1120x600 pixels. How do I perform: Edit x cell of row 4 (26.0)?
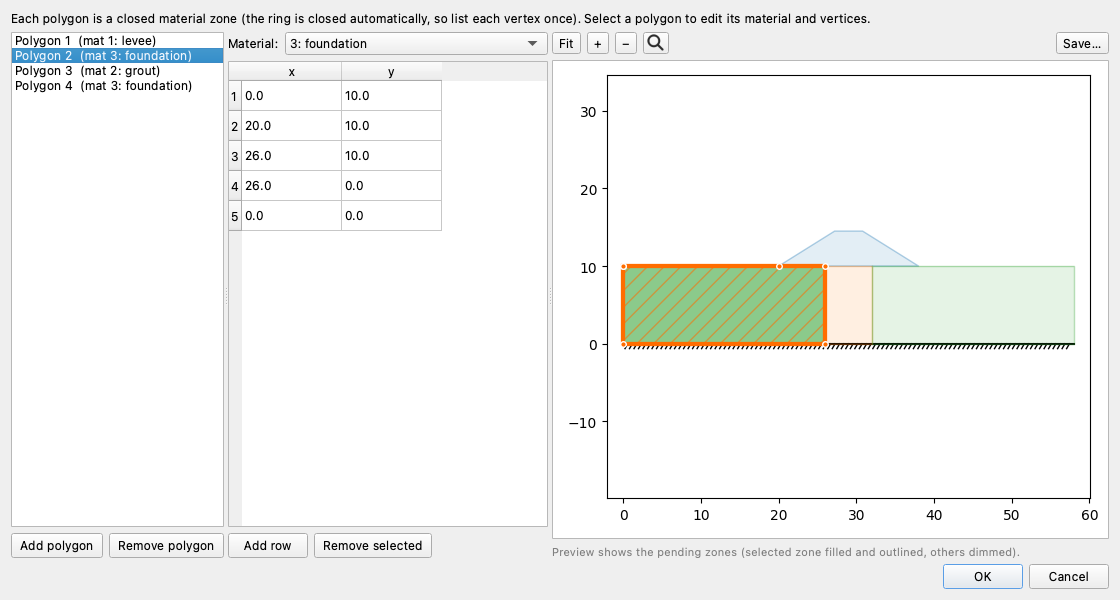point(291,186)
